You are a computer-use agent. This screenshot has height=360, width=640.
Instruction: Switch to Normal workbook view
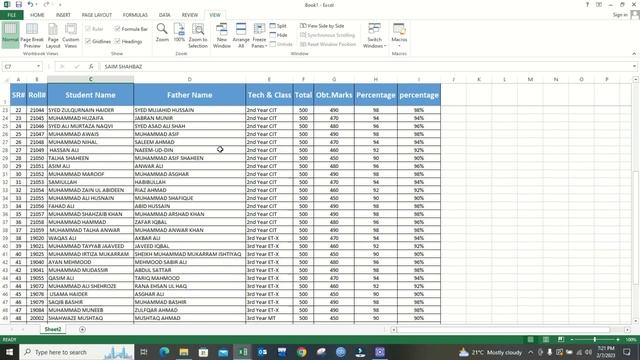10,35
